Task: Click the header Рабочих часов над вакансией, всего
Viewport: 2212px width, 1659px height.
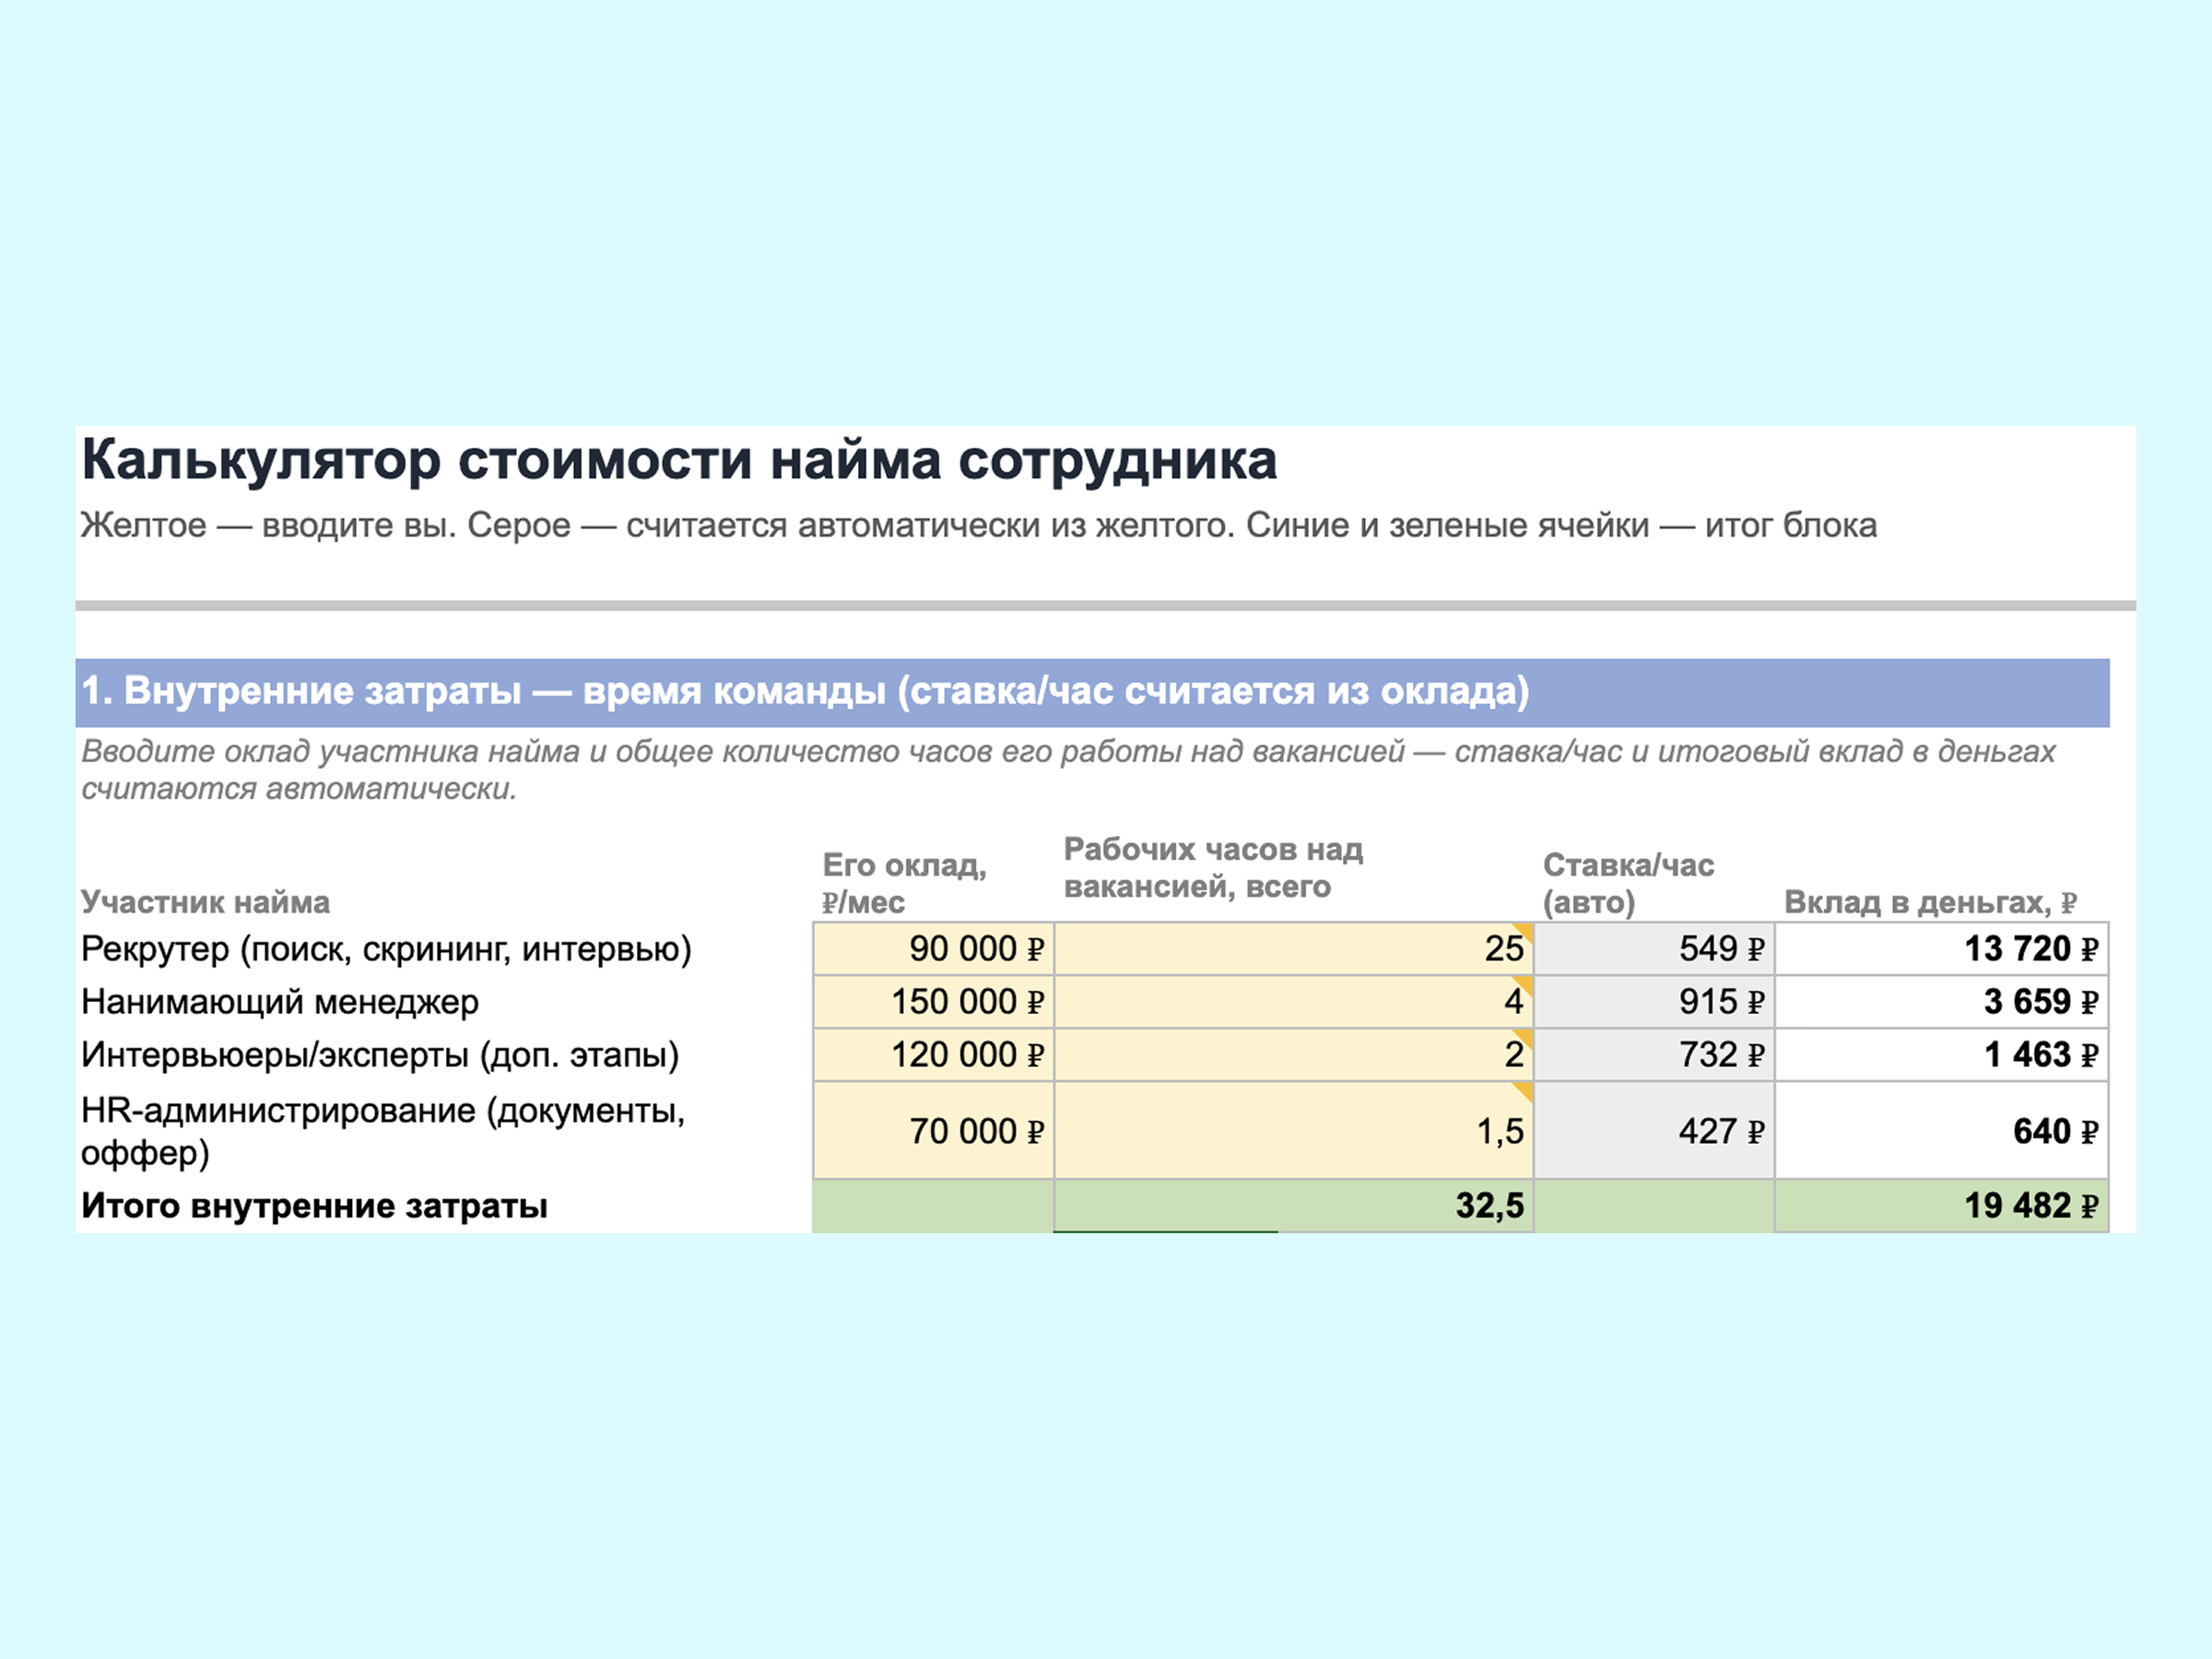Action: pos(1213,867)
